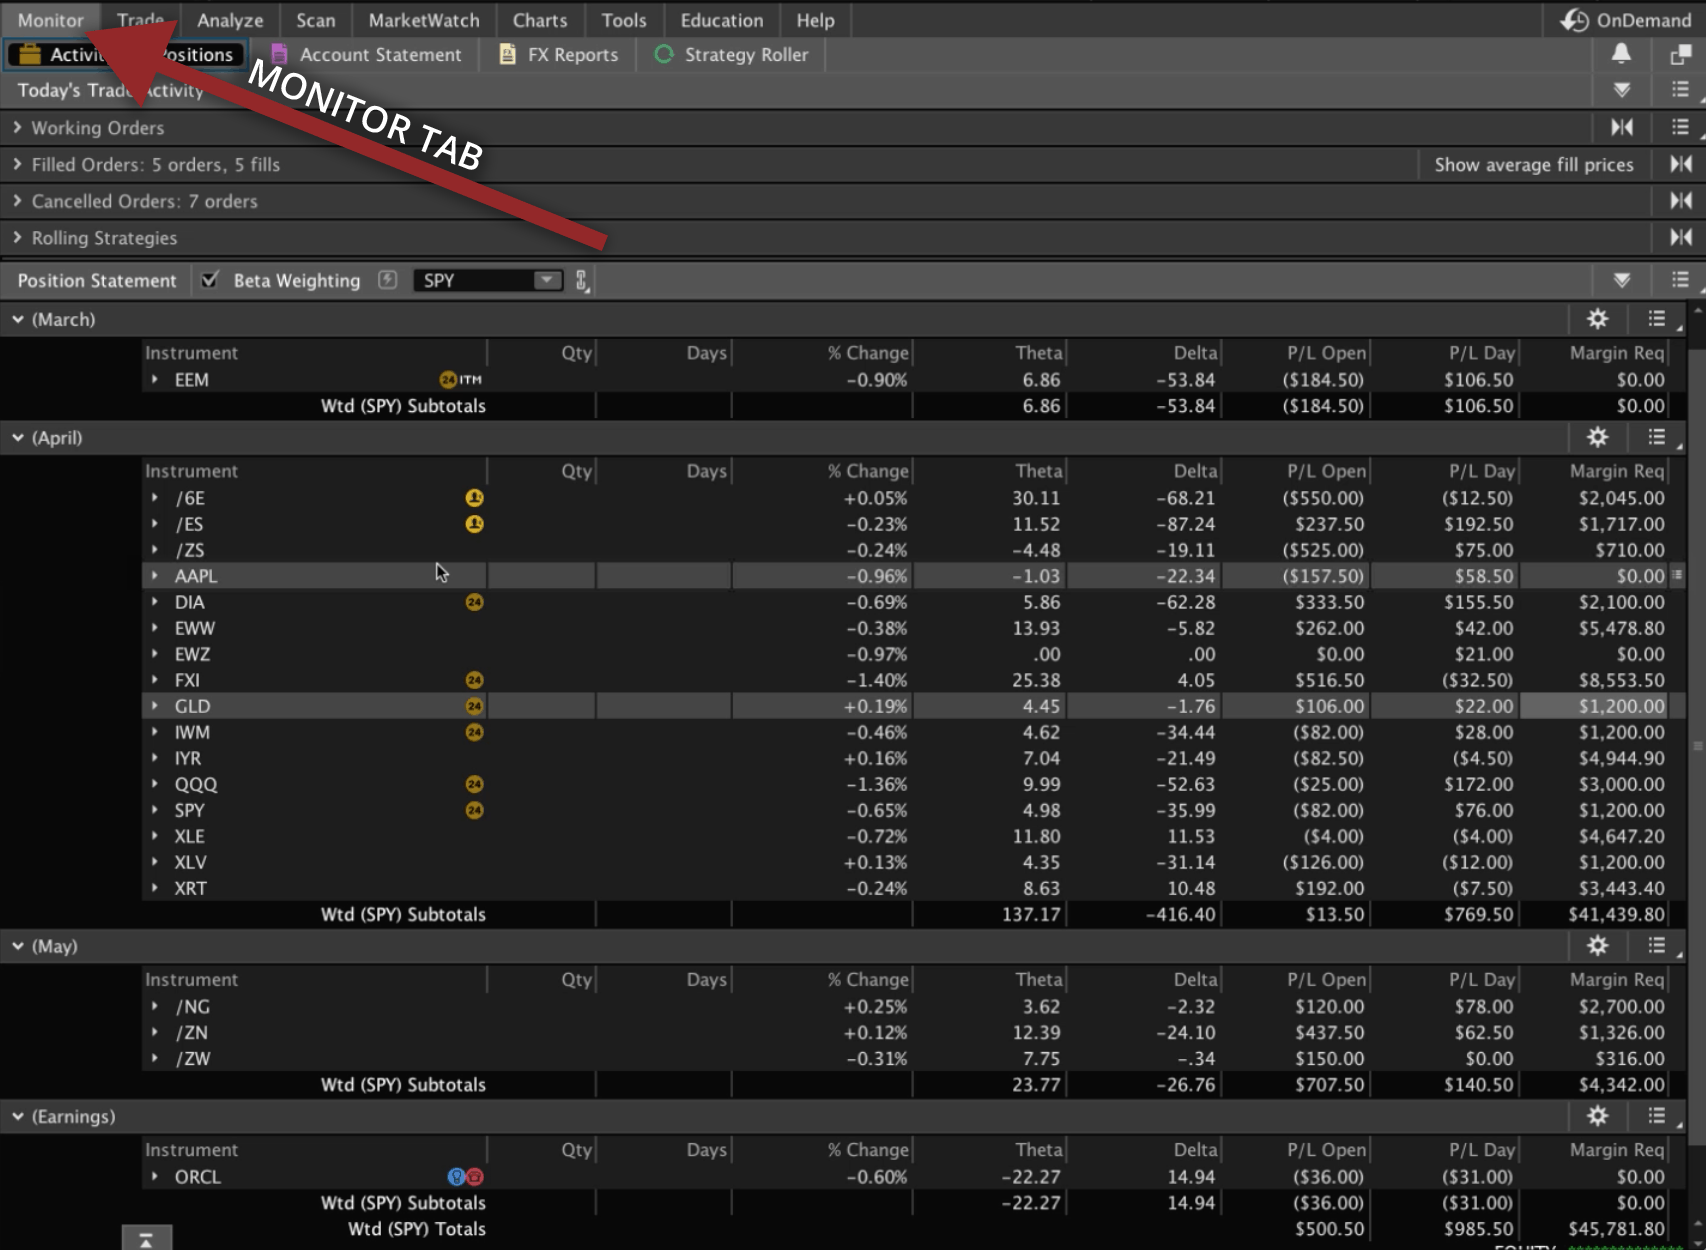Open list menu icon for March group
Image resolution: width=1706 pixels, height=1250 pixels.
point(1658,319)
